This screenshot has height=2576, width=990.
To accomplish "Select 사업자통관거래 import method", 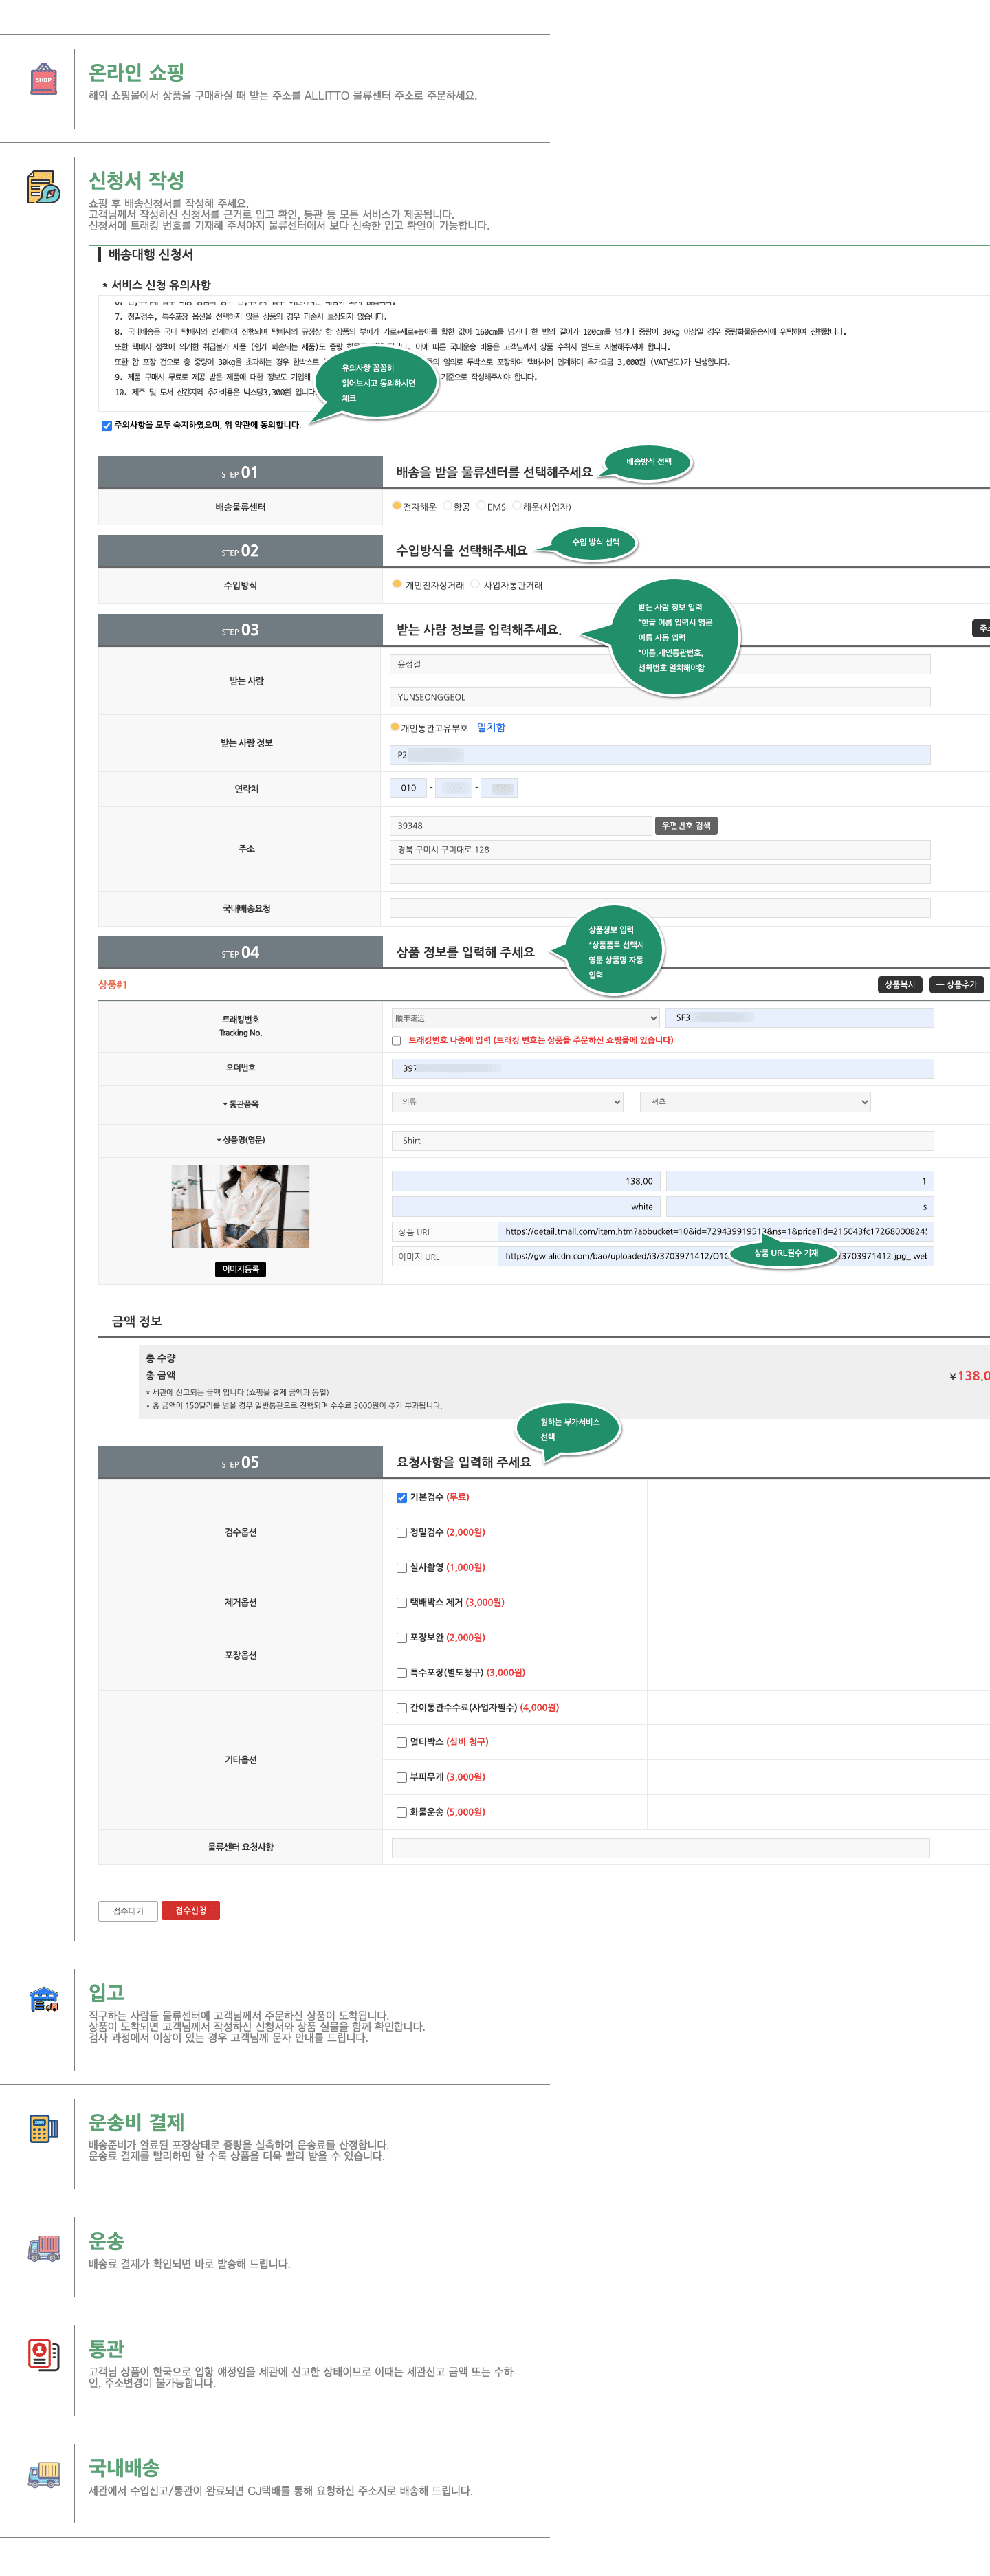I will [x=476, y=584].
